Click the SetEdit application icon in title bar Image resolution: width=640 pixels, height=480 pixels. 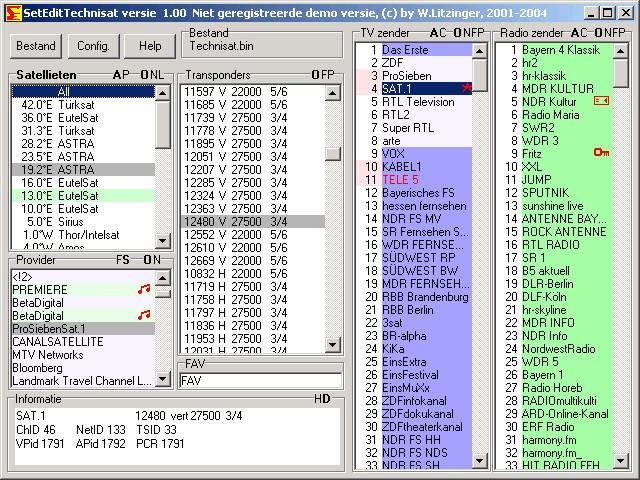[x=9, y=13]
